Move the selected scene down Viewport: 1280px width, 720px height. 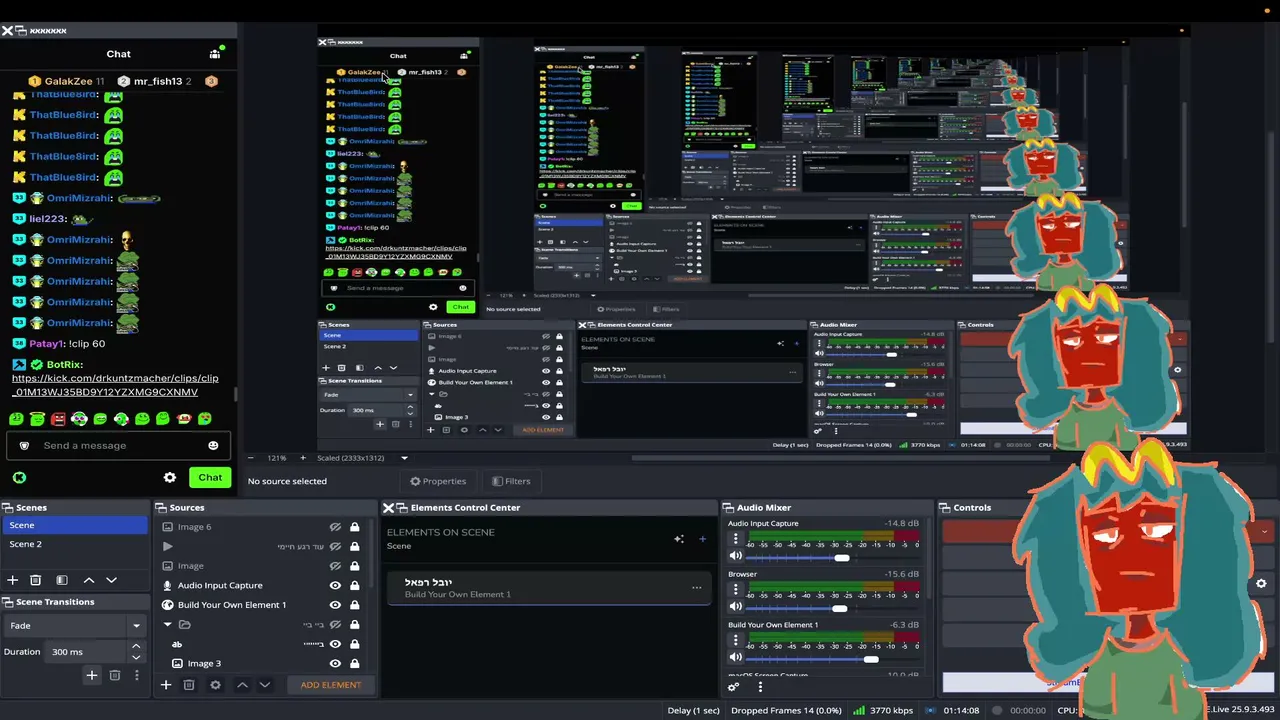point(111,580)
